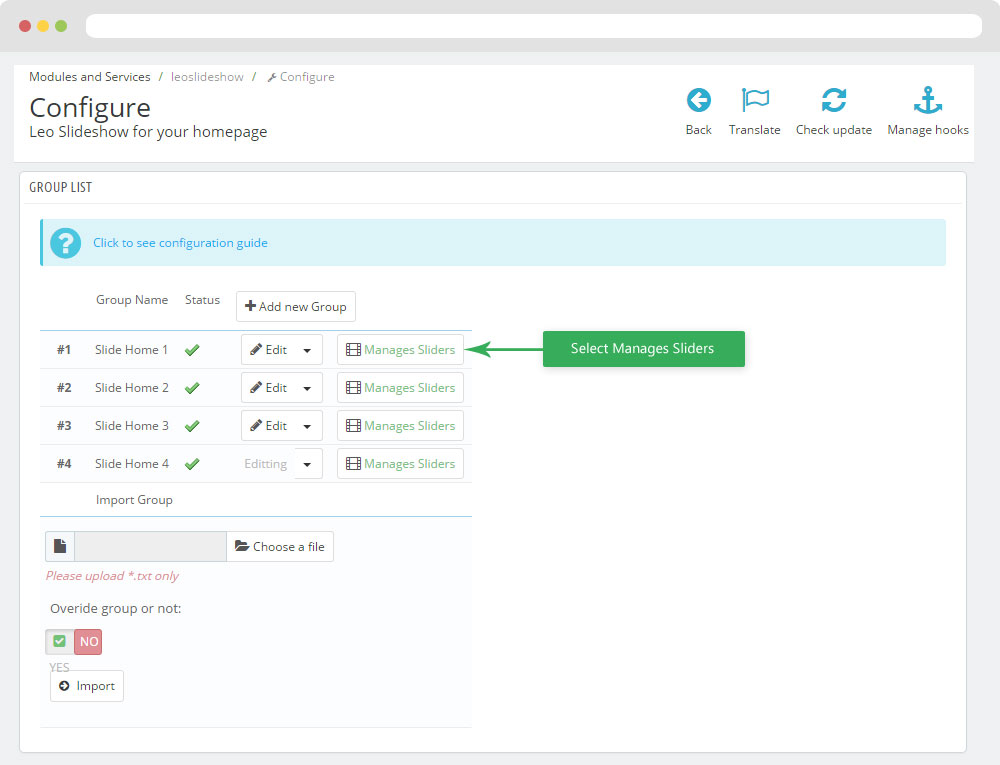Click 'Please upload *.txt only' notice
The height and width of the screenshot is (765, 1000).
(112, 576)
